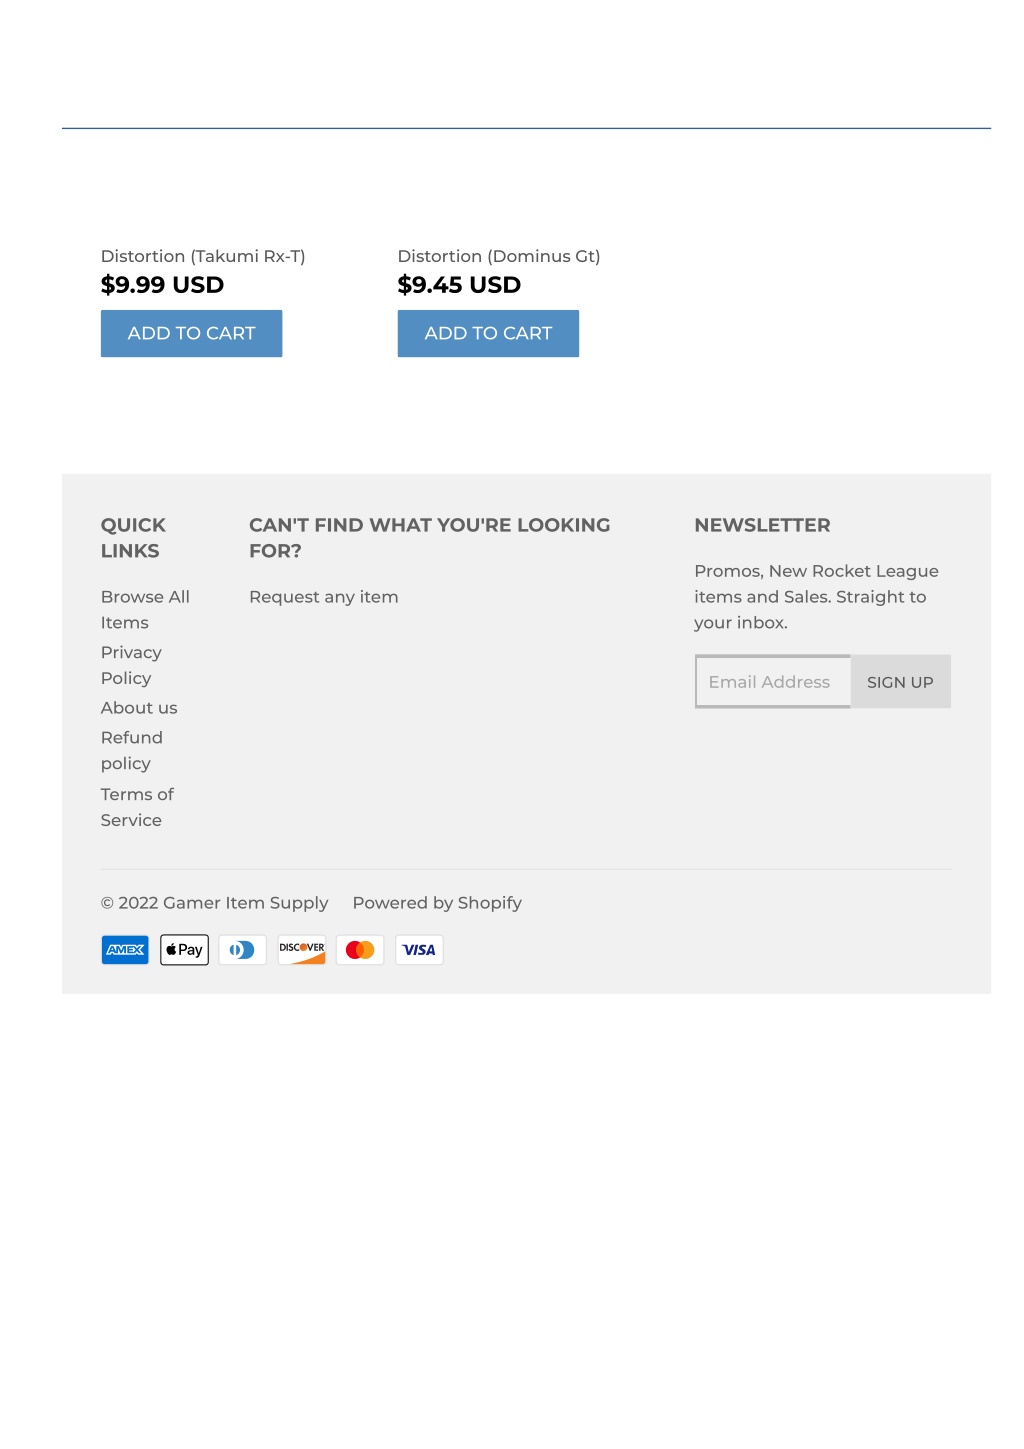The image size is (1024, 1449).
Task: Click the Visa payment icon
Action: point(419,950)
